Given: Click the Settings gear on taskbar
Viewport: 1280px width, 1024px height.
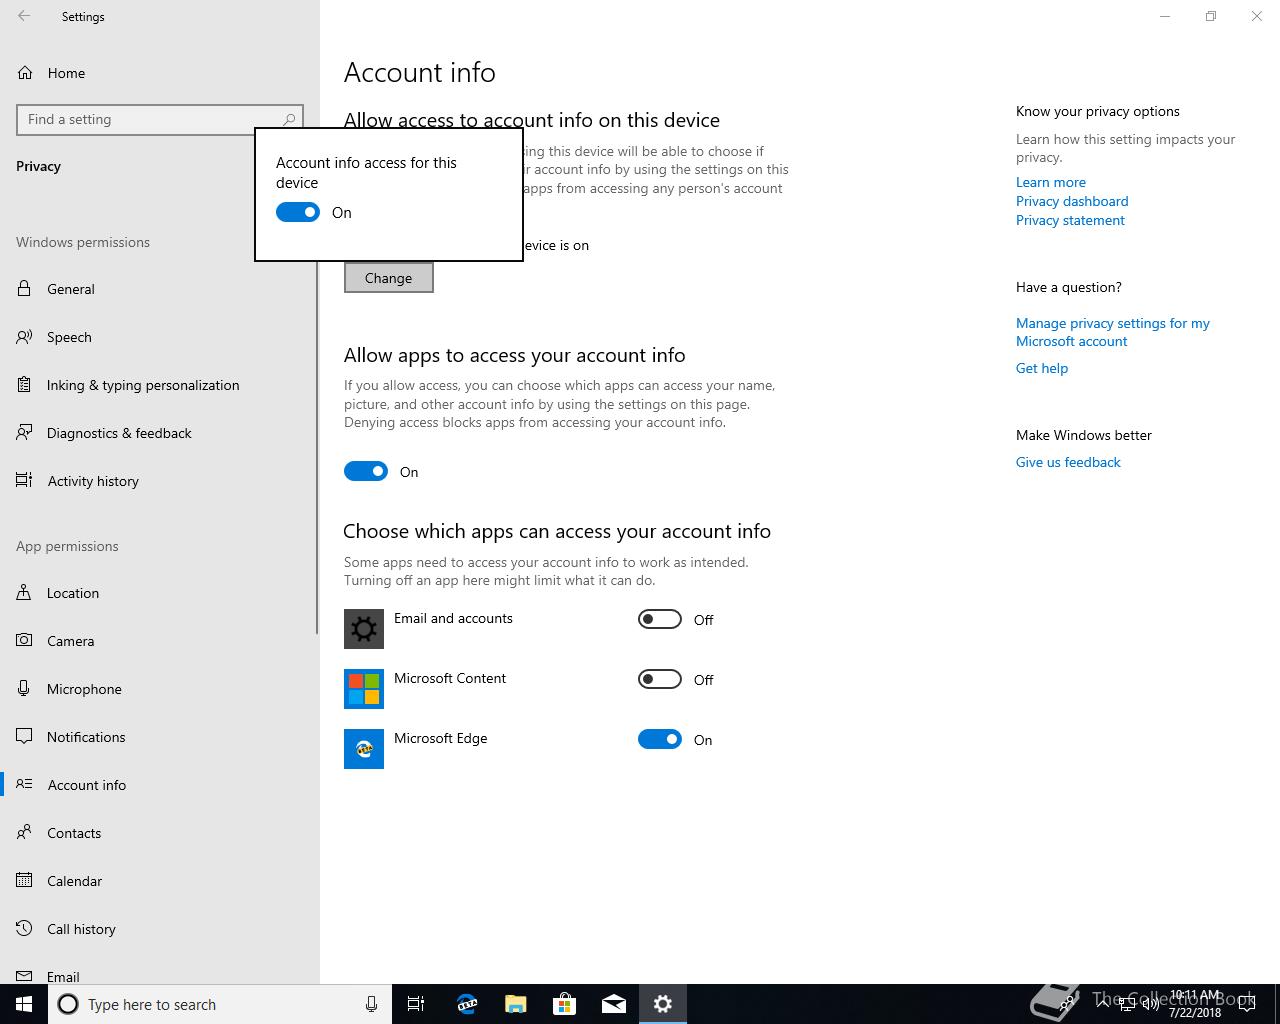Looking at the screenshot, I should pos(662,1004).
